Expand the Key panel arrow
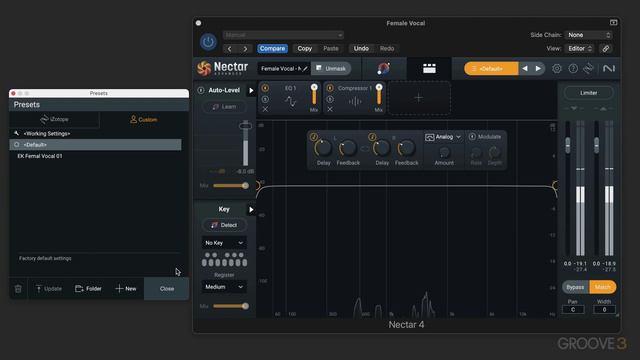The height and width of the screenshot is (360, 640). pyautogui.click(x=251, y=210)
